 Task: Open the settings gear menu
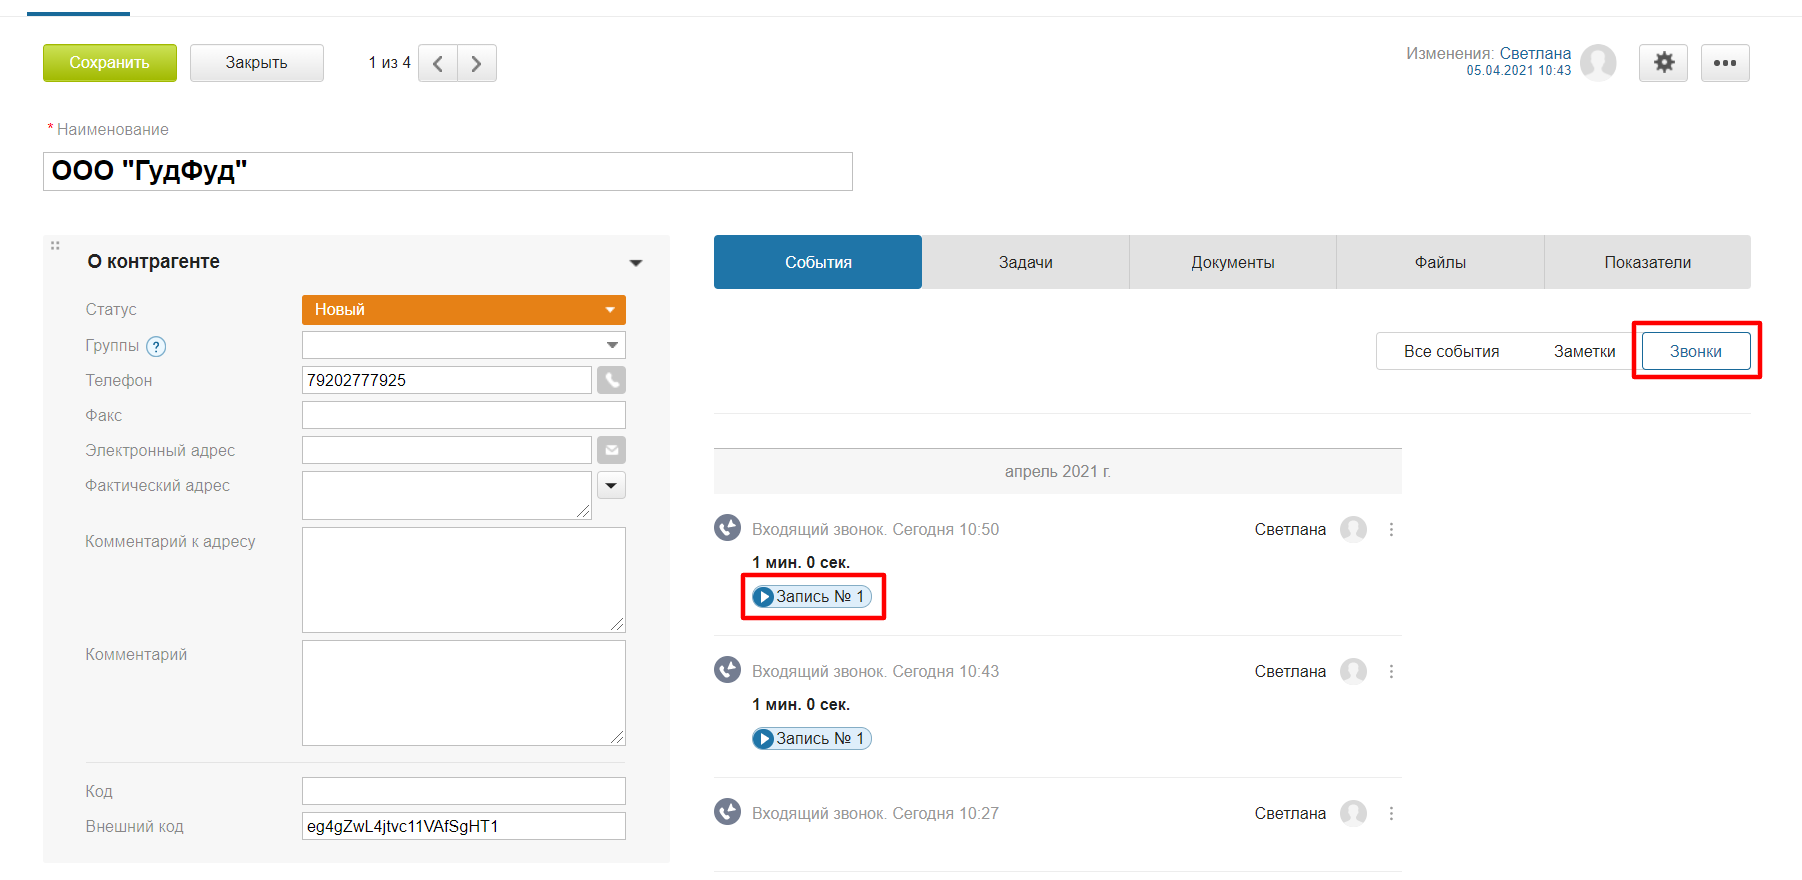pos(1663,63)
